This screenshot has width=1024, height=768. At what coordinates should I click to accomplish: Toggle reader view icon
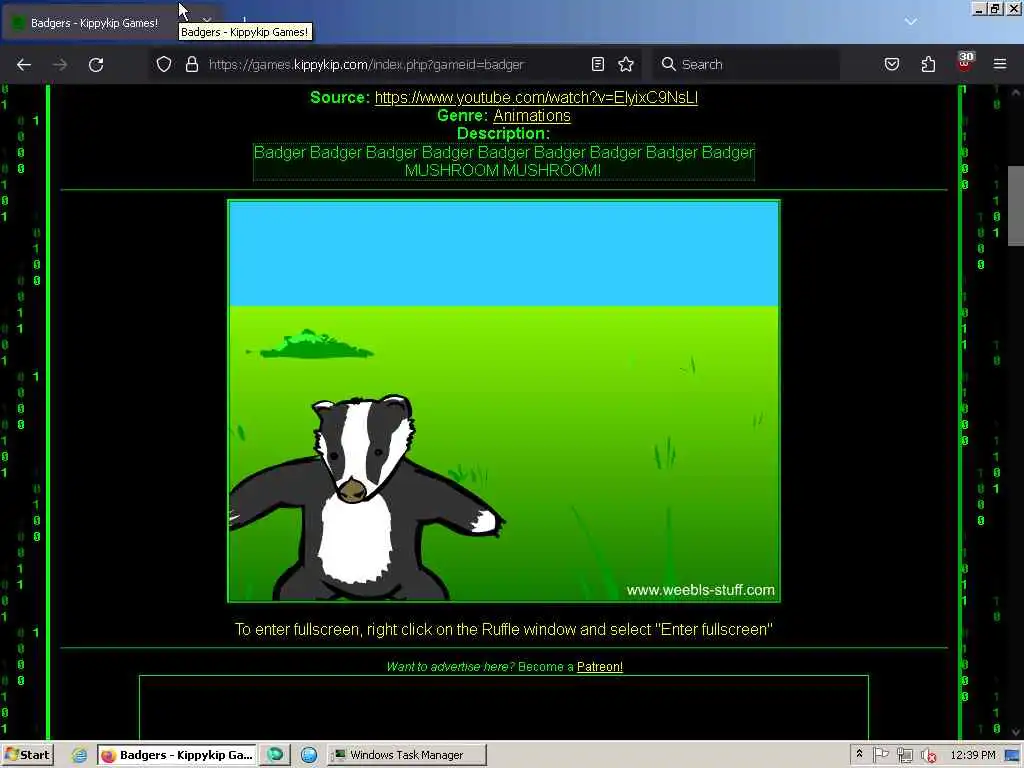(x=598, y=64)
